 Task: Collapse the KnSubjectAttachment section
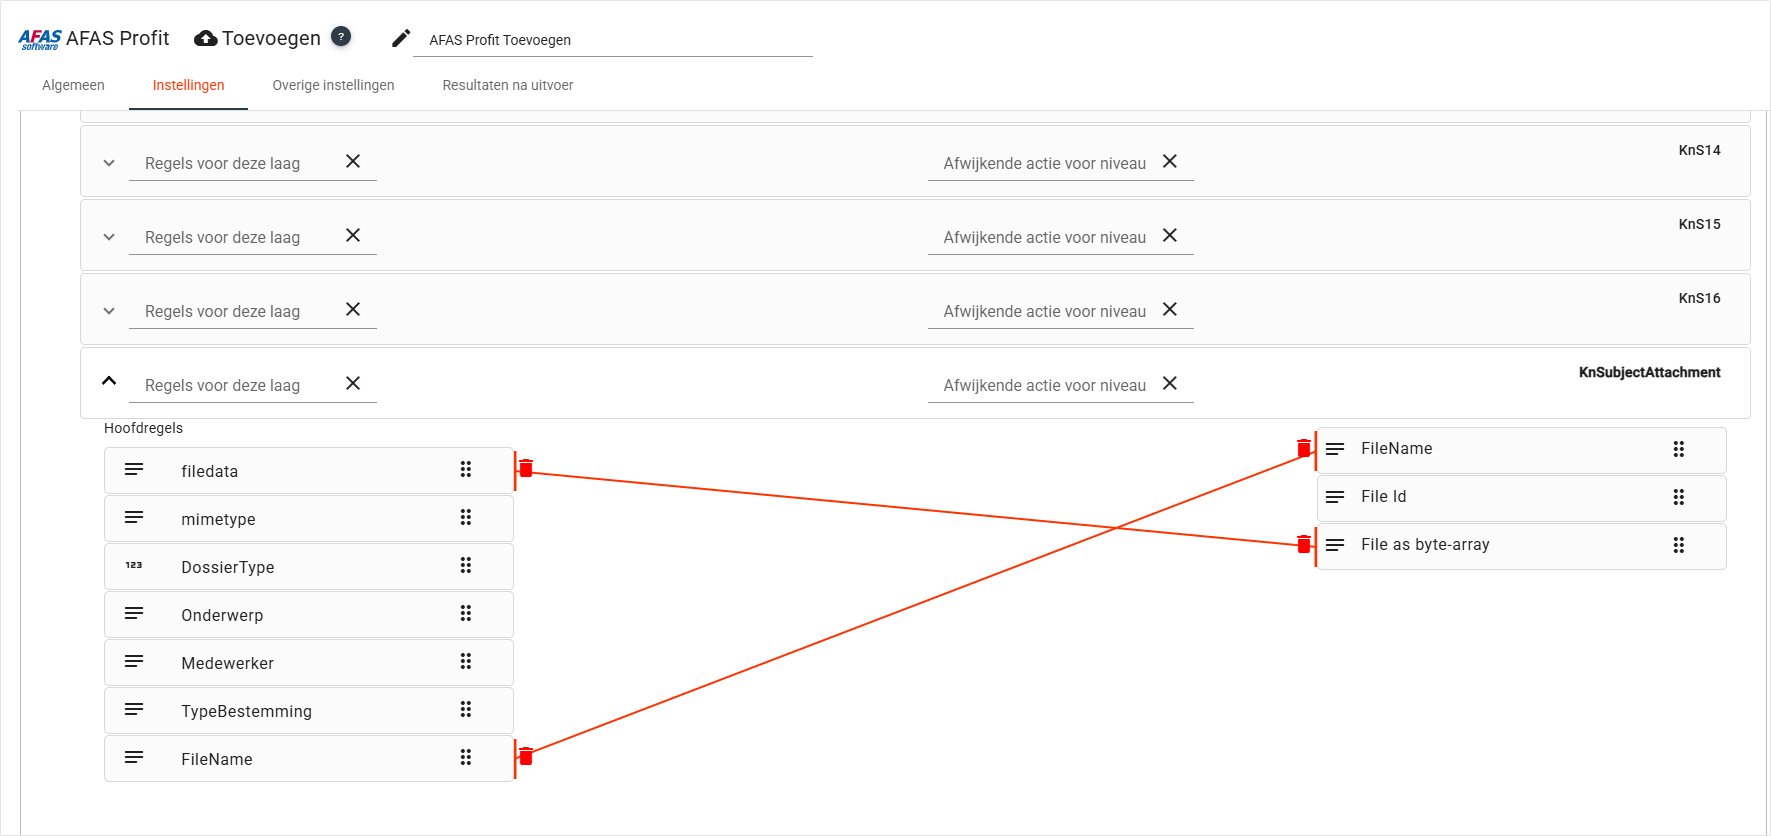tap(109, 381)
